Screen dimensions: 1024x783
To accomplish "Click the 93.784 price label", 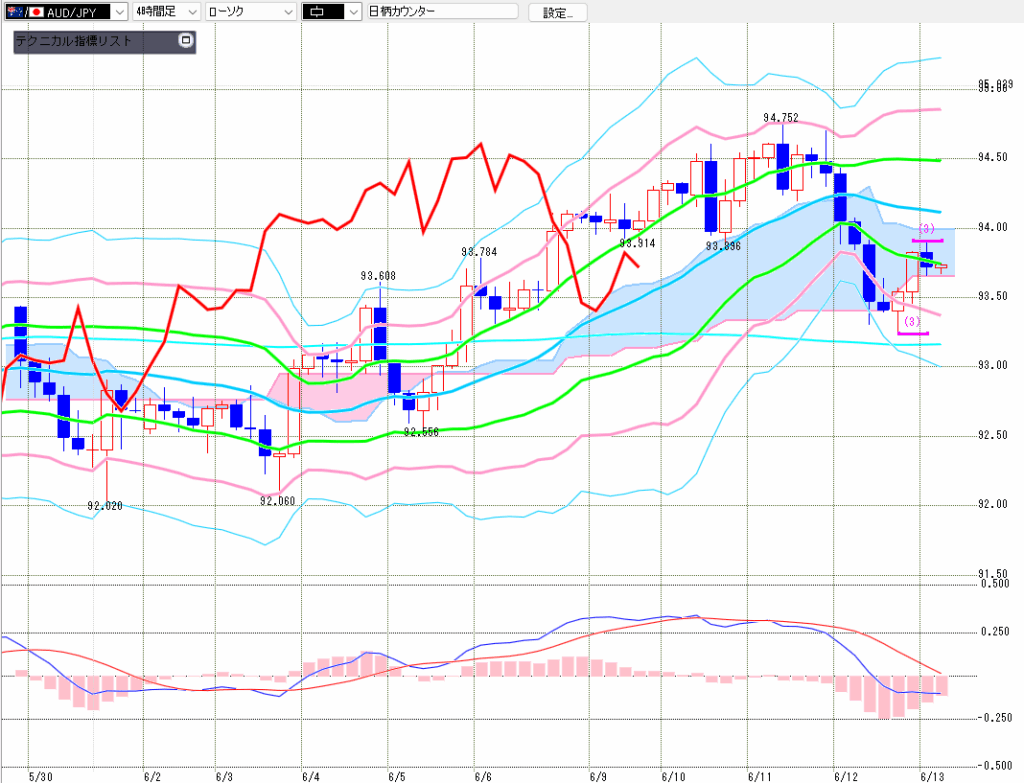I will (x=479, y=251).
